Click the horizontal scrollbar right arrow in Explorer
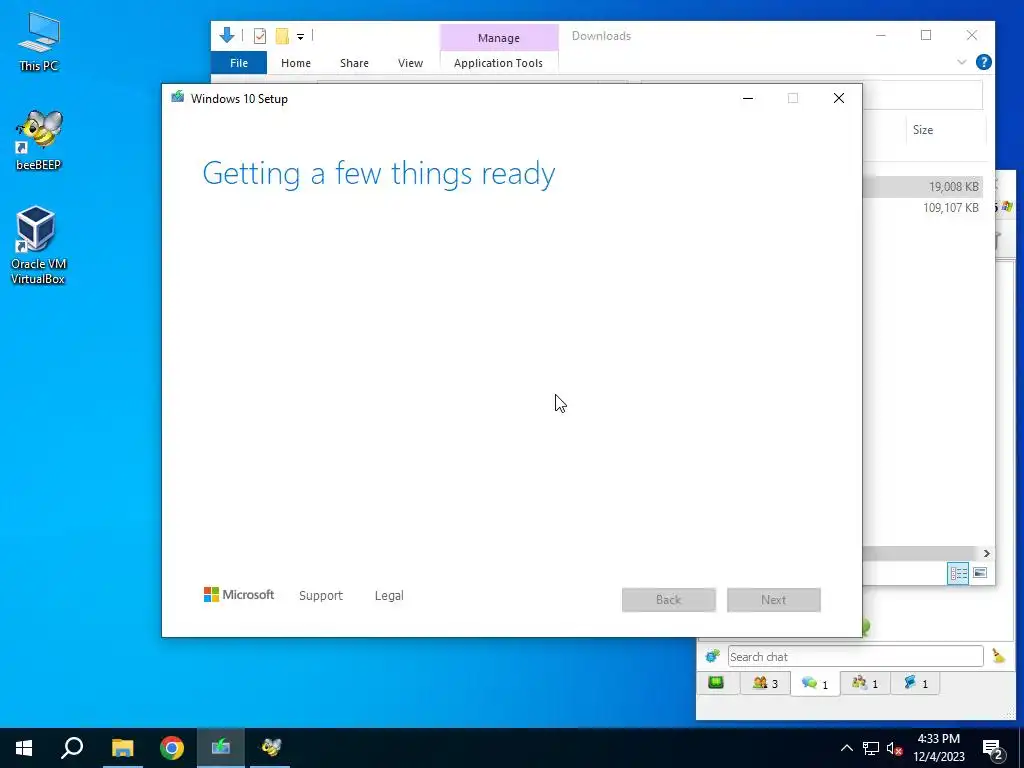 [x=986, y=553]
